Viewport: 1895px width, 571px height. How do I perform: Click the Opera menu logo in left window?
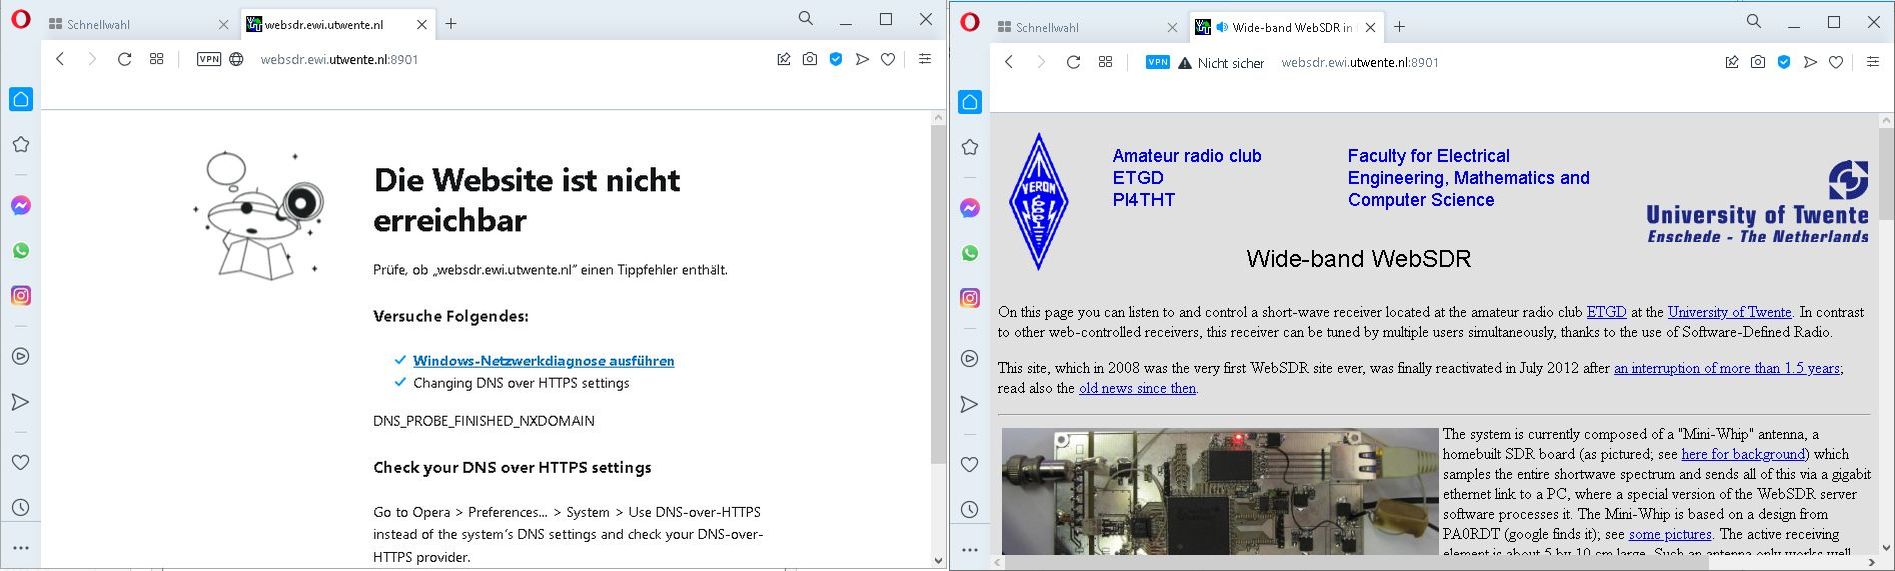(x=20, y=20)
